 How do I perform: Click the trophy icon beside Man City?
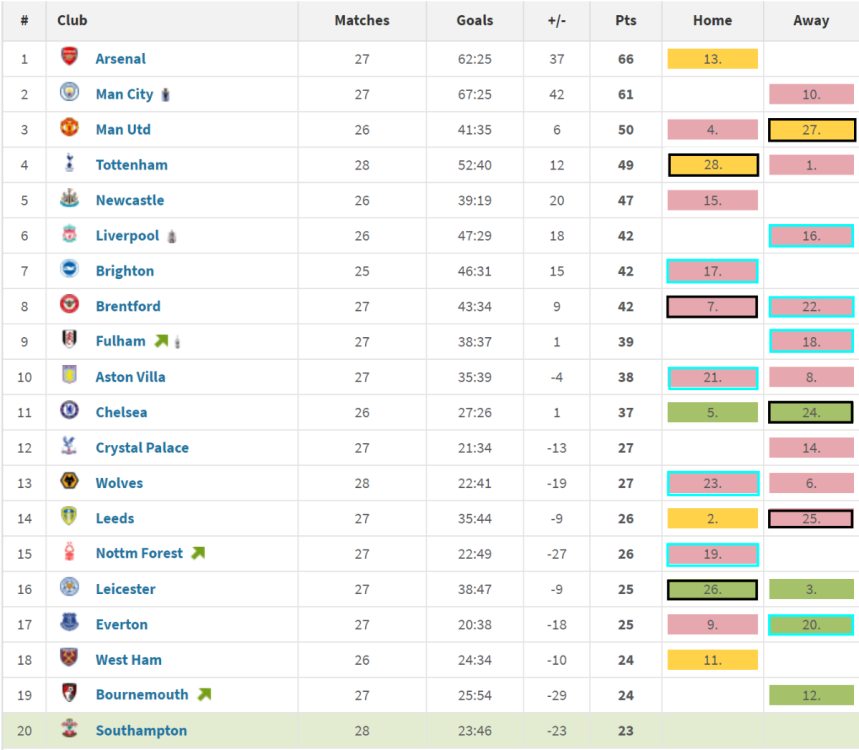point(165,94)
